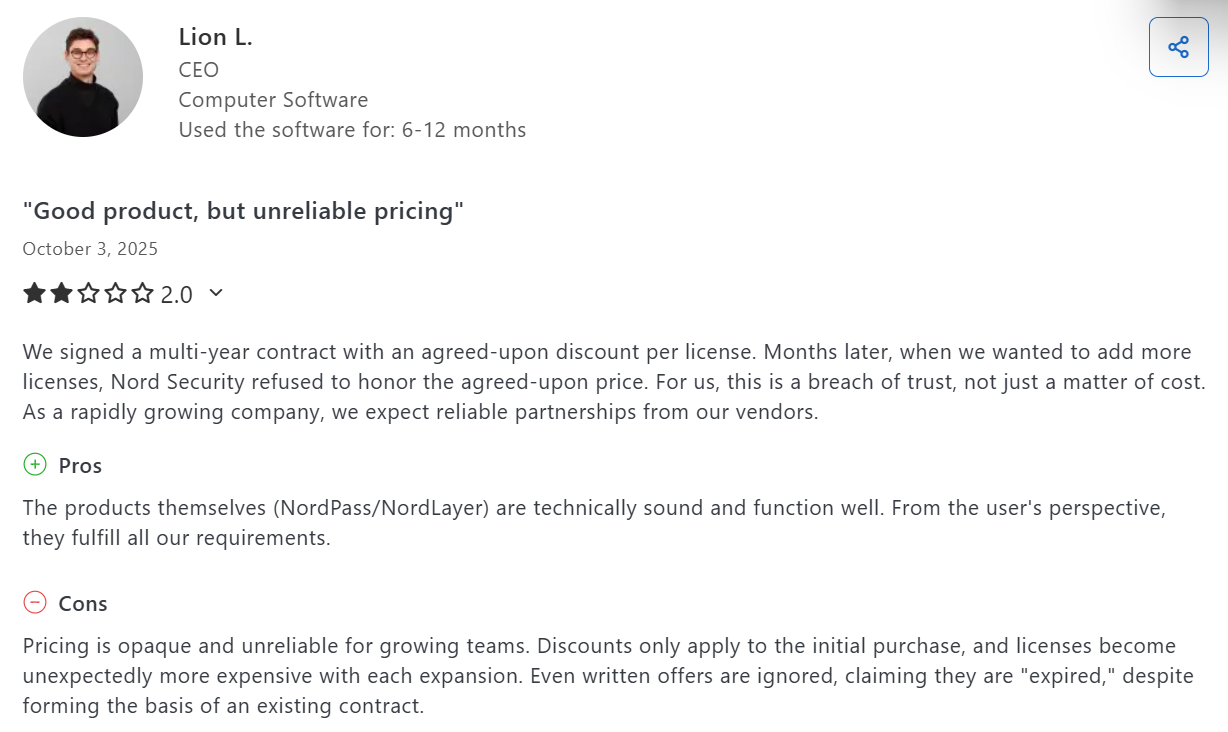Image resolution: width=1228 pixels, height=732 pixels.
Task: Click the red minus Cons icon
Action: (35, 602)
